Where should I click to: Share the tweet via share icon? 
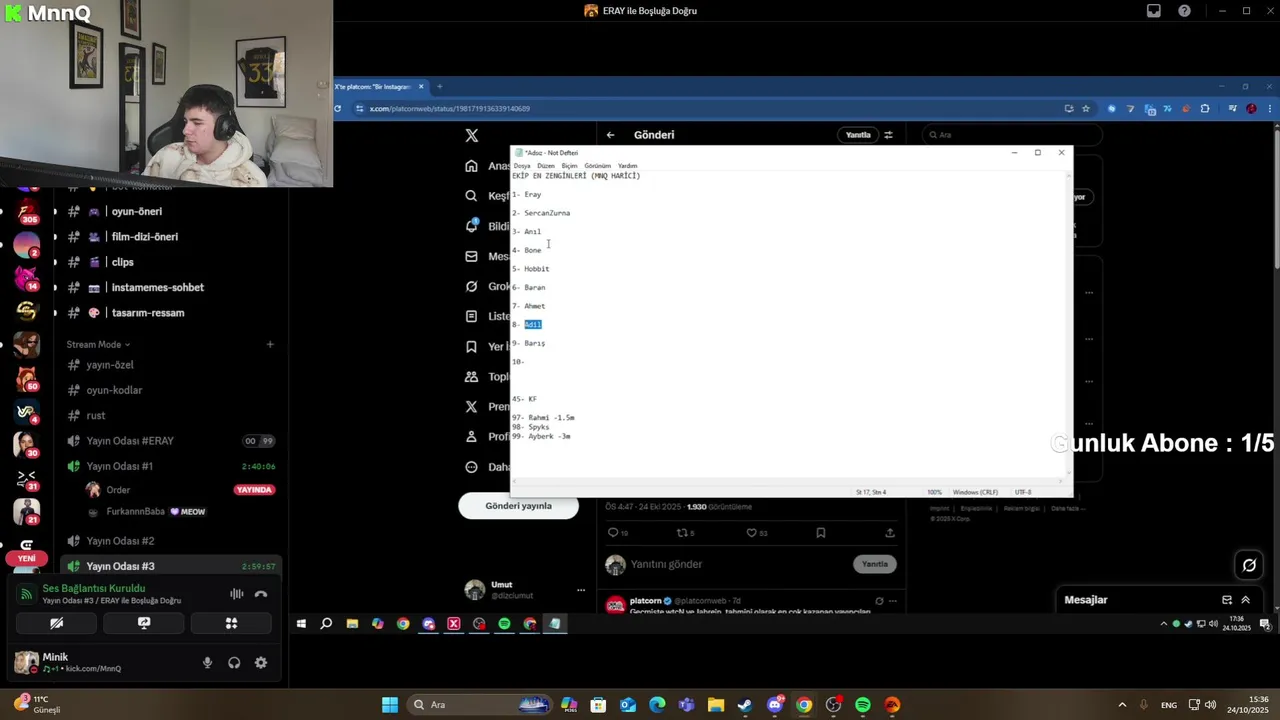(x=890, y=533)
